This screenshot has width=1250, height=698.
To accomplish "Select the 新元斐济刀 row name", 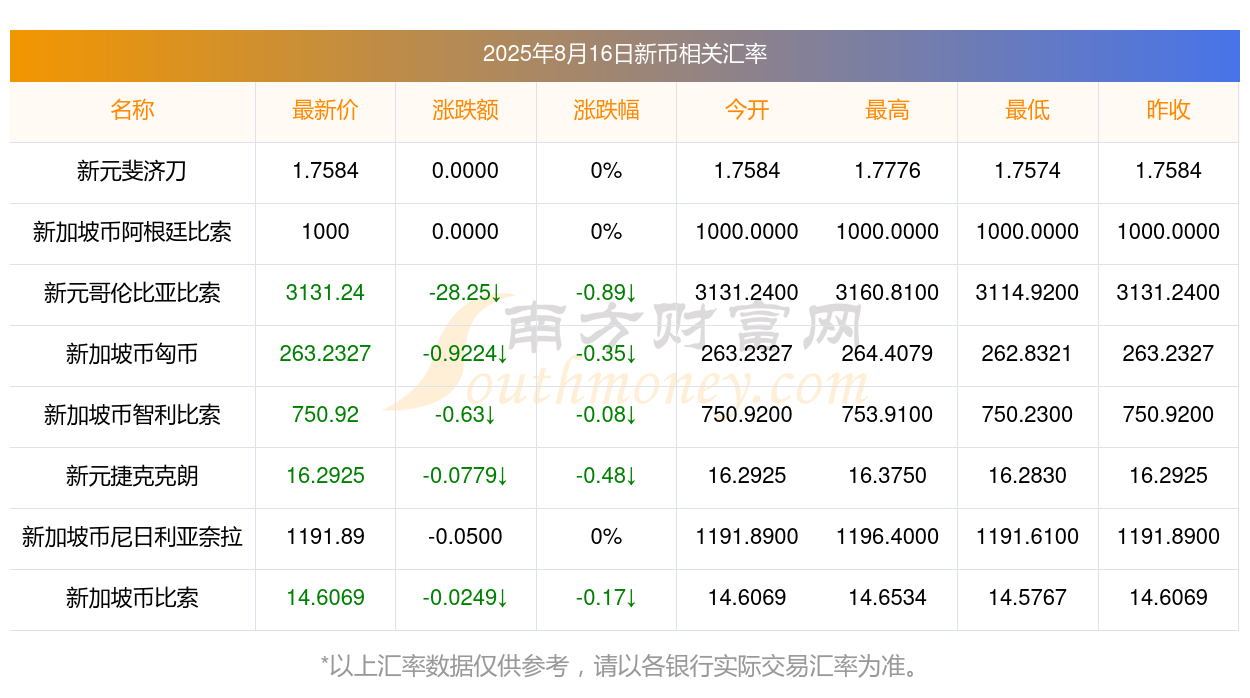I will coord(132,171).
